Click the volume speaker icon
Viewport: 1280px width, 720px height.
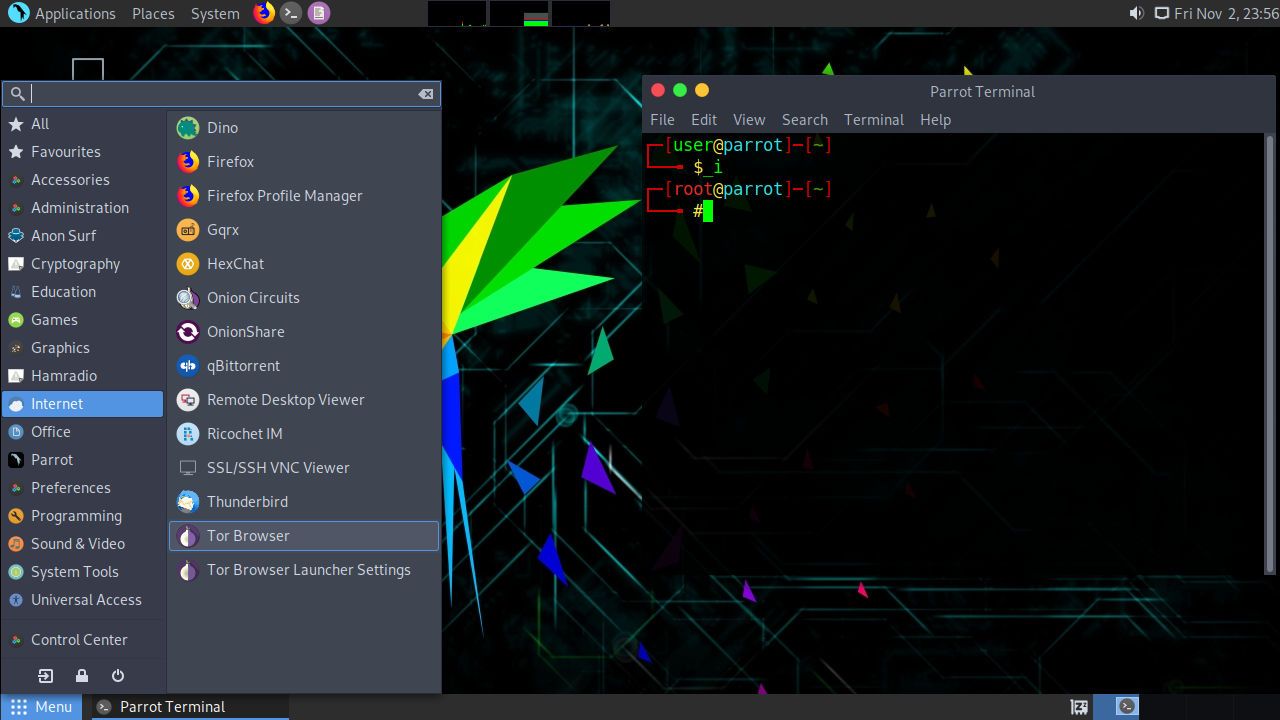[x=1136, y=13]
